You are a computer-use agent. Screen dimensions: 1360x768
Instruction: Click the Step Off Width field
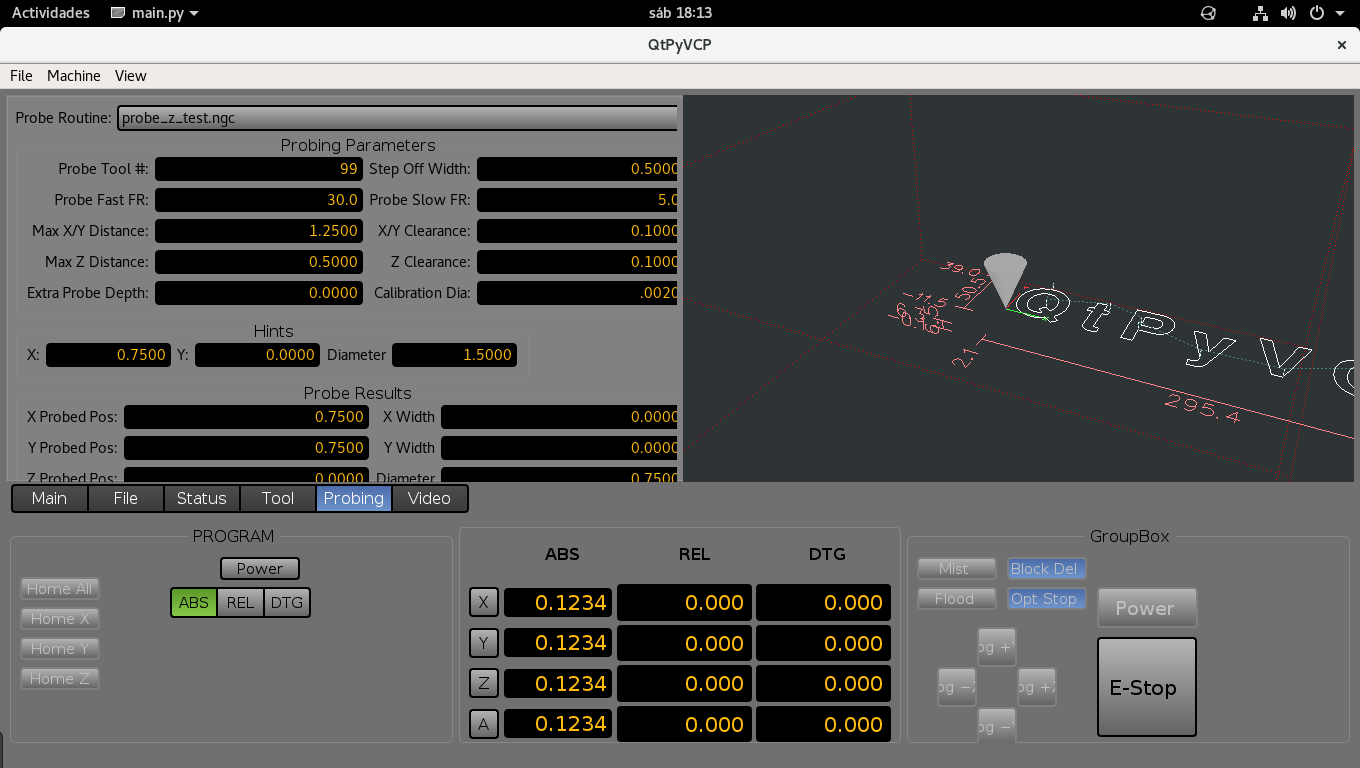click(578, 169)
